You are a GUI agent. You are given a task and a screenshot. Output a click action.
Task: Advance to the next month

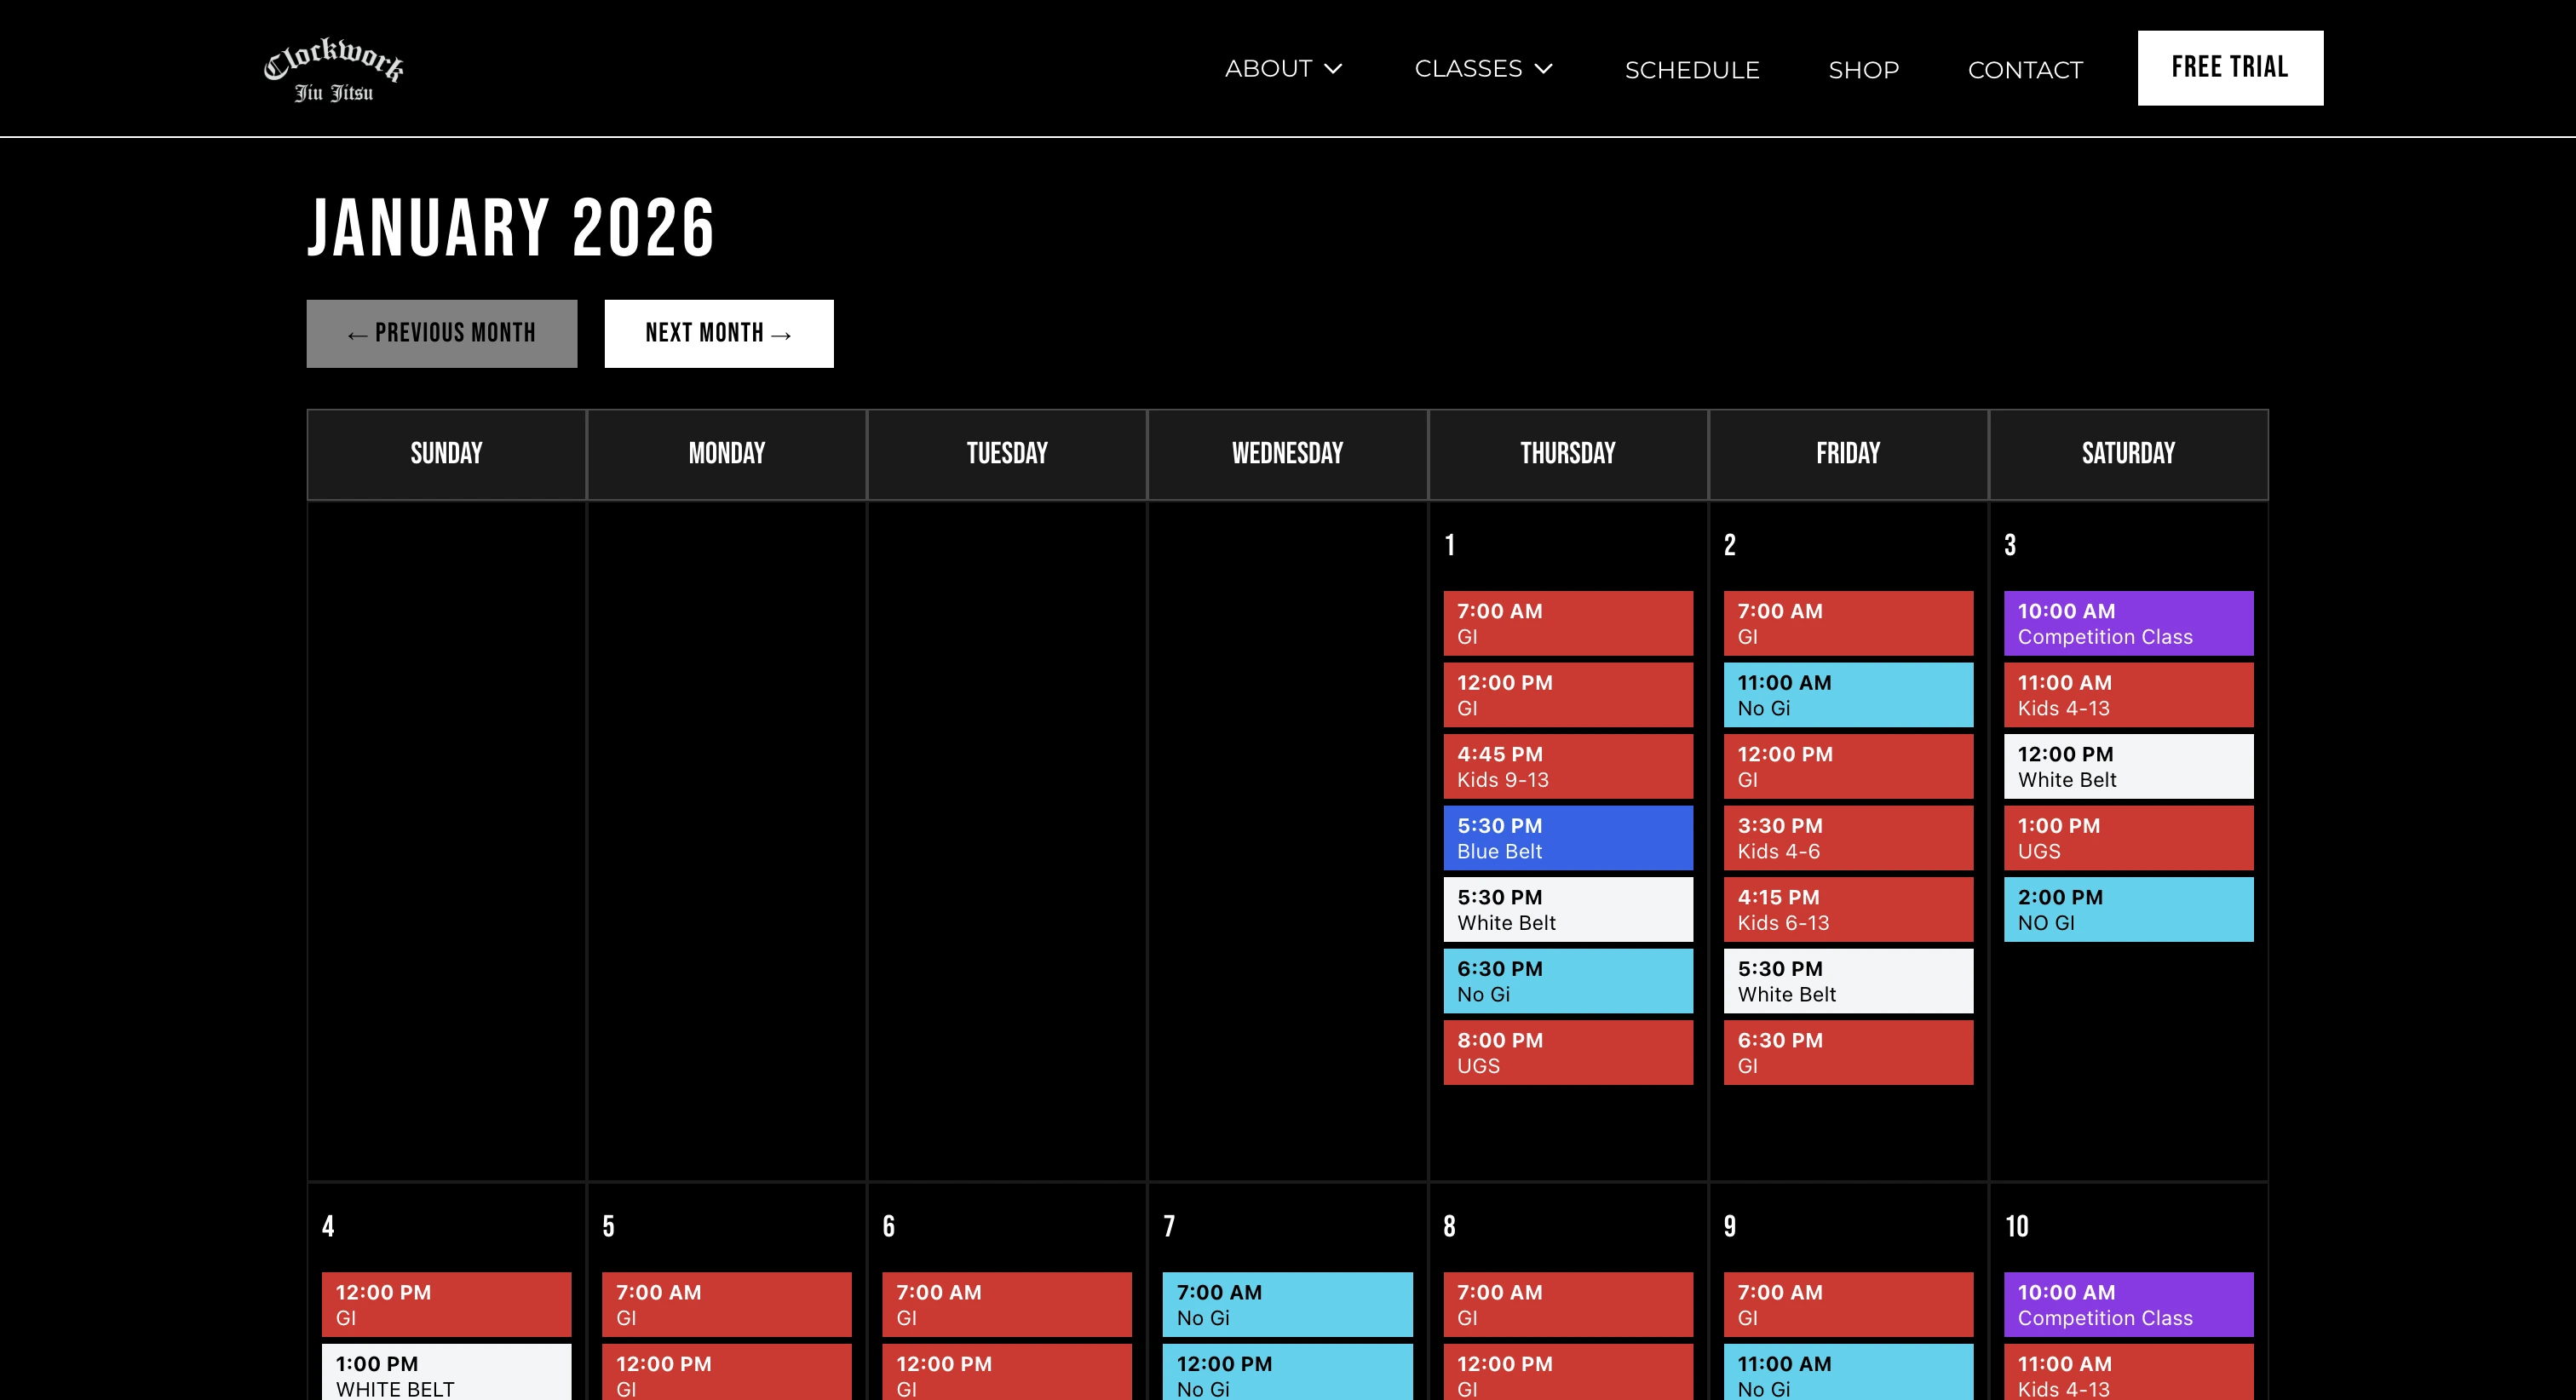719,333
